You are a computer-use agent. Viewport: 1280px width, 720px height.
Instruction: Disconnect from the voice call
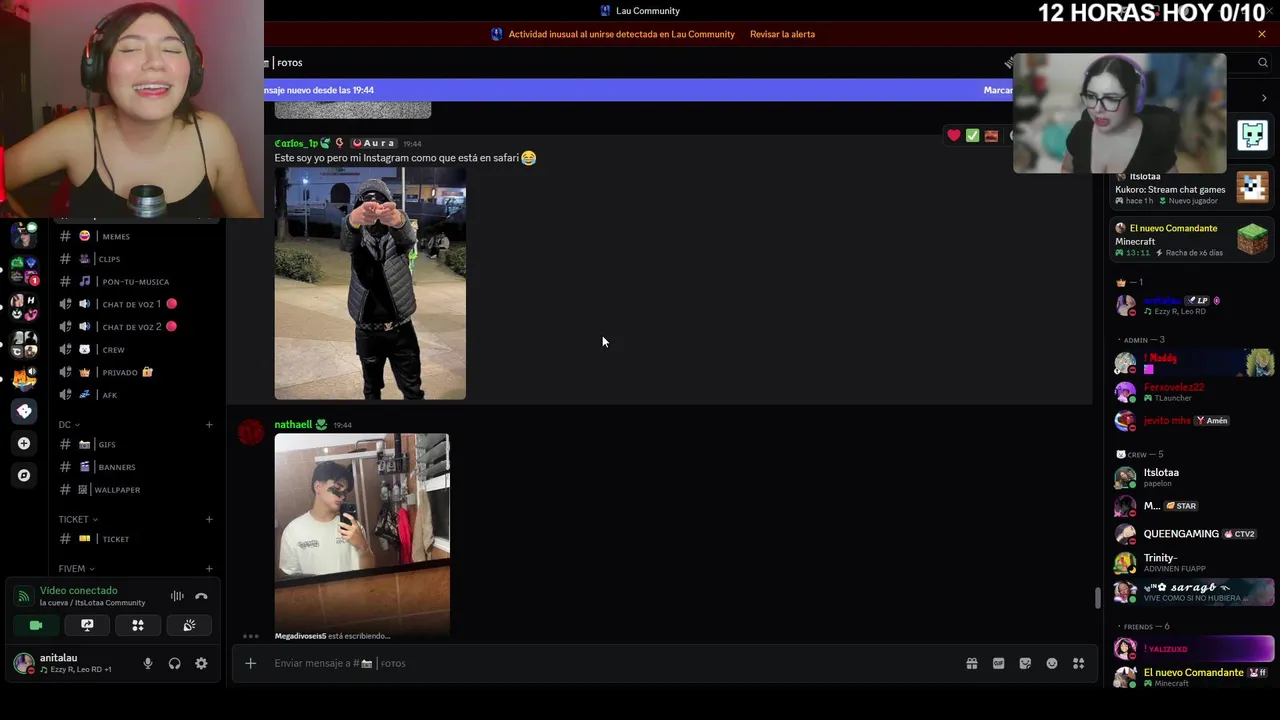tap(201, 596)
